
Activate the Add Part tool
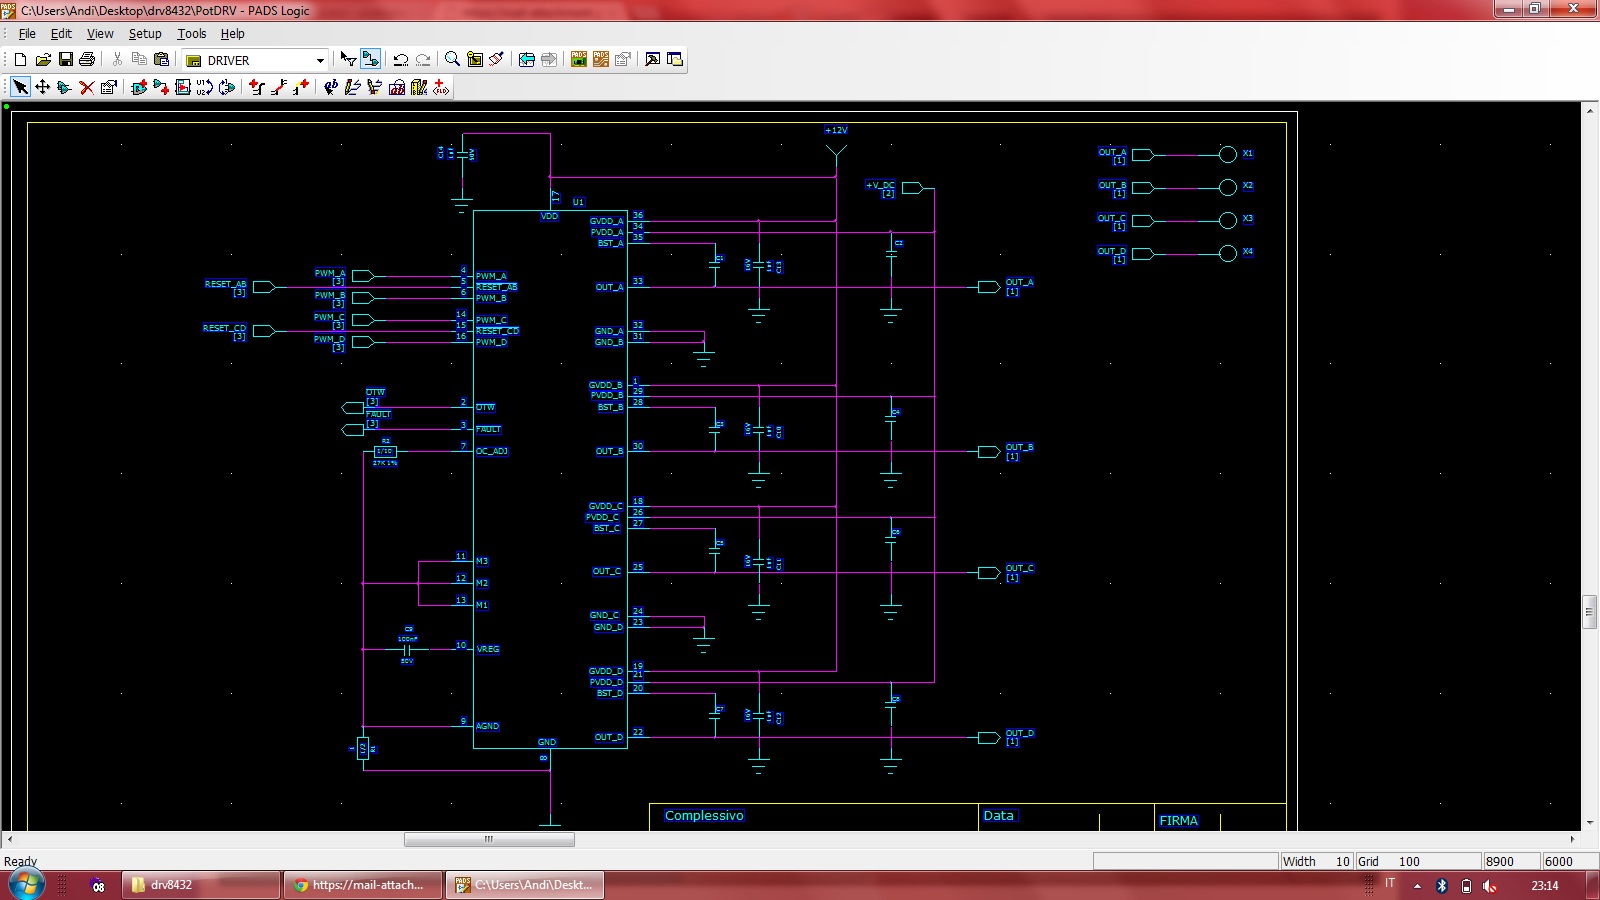[139, 88]
